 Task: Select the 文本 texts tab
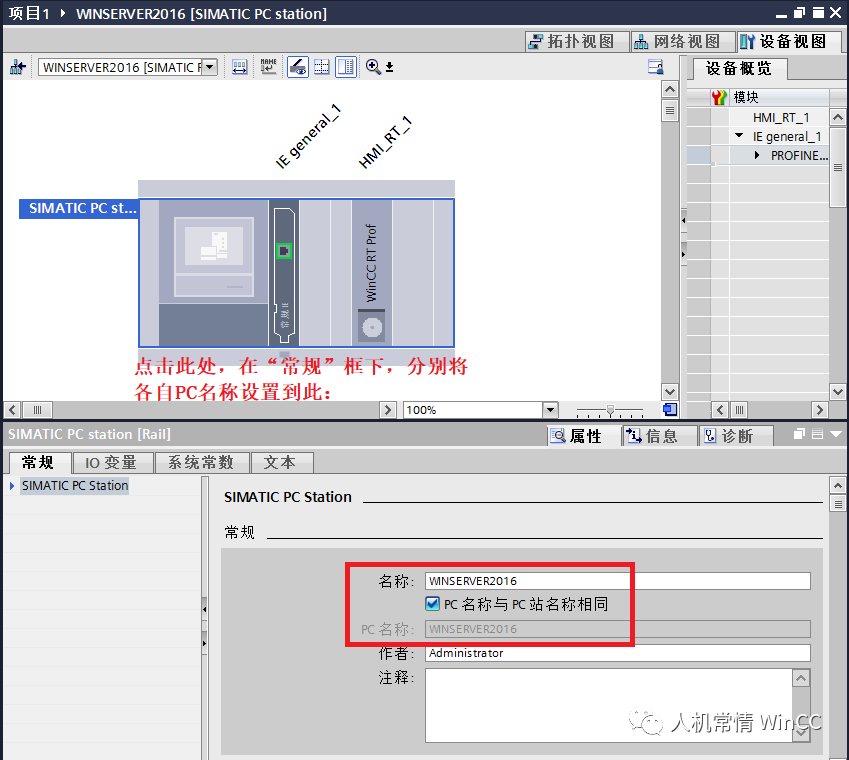pyautogui.click(x=280, y=462)
